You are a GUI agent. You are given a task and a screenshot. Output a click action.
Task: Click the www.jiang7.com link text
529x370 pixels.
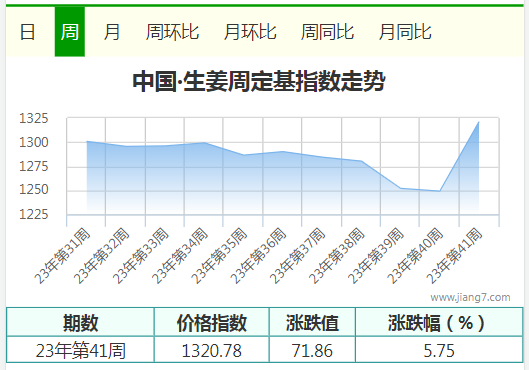[470, 297]
